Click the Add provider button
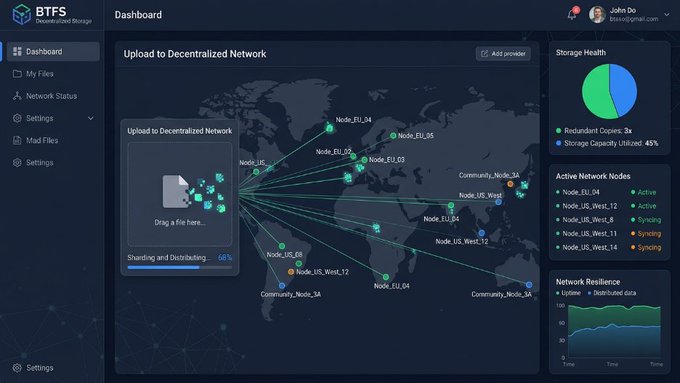 click(503, 54)
